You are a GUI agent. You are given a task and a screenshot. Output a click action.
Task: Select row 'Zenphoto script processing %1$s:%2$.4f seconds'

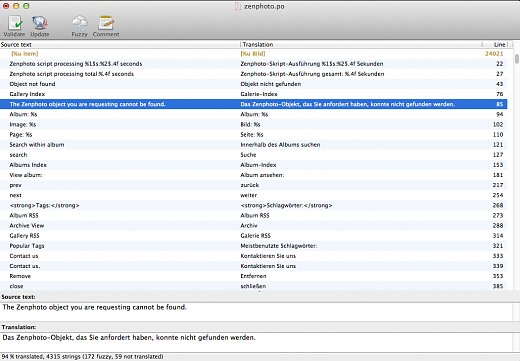pos(254,64)
